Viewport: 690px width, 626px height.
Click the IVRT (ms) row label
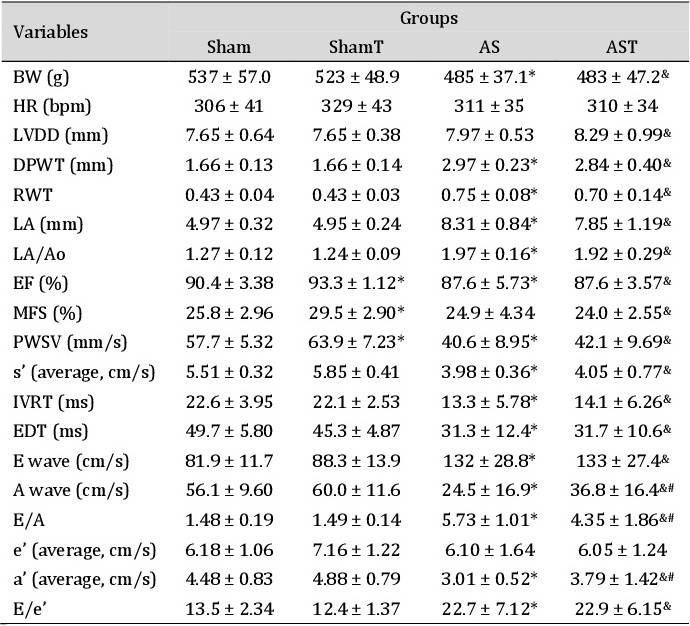[53, 402]
